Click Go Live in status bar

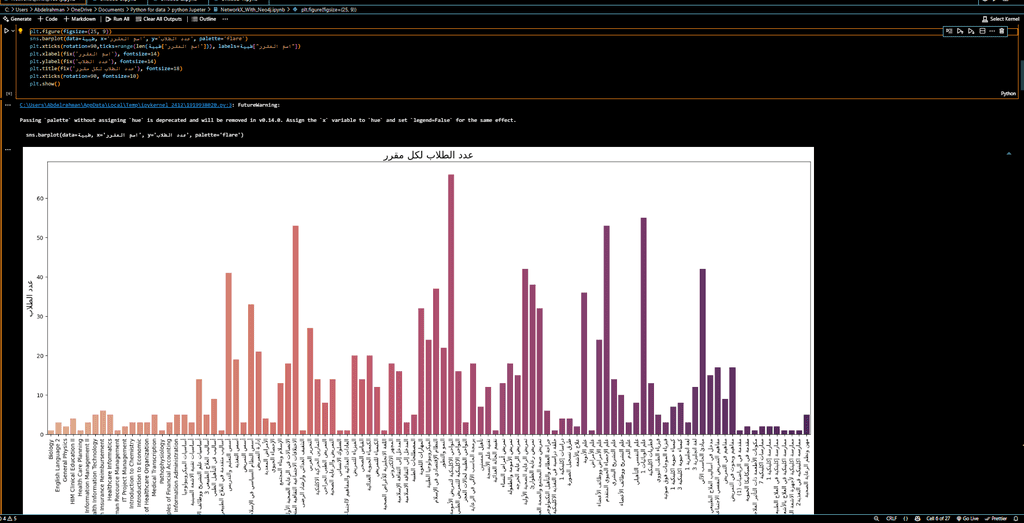970,518
